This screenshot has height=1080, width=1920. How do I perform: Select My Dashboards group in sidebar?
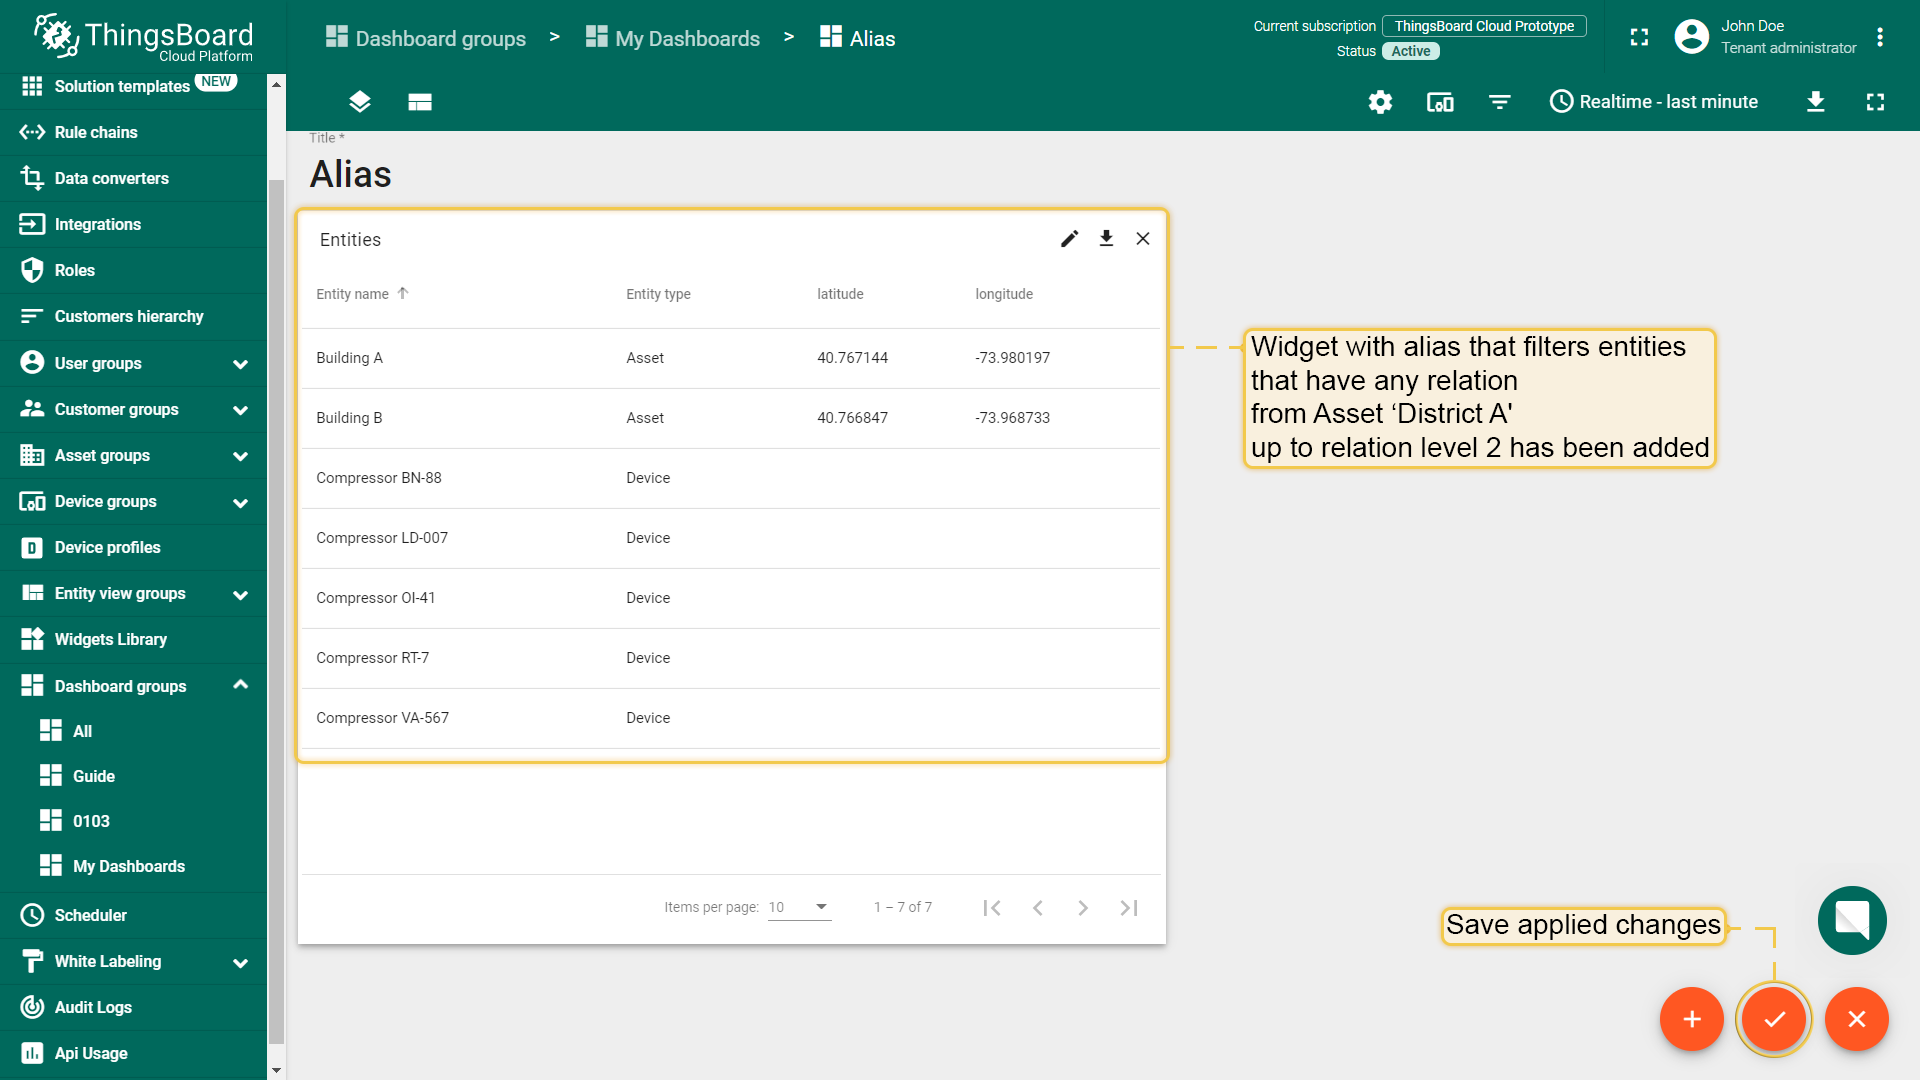click(133, 866)
